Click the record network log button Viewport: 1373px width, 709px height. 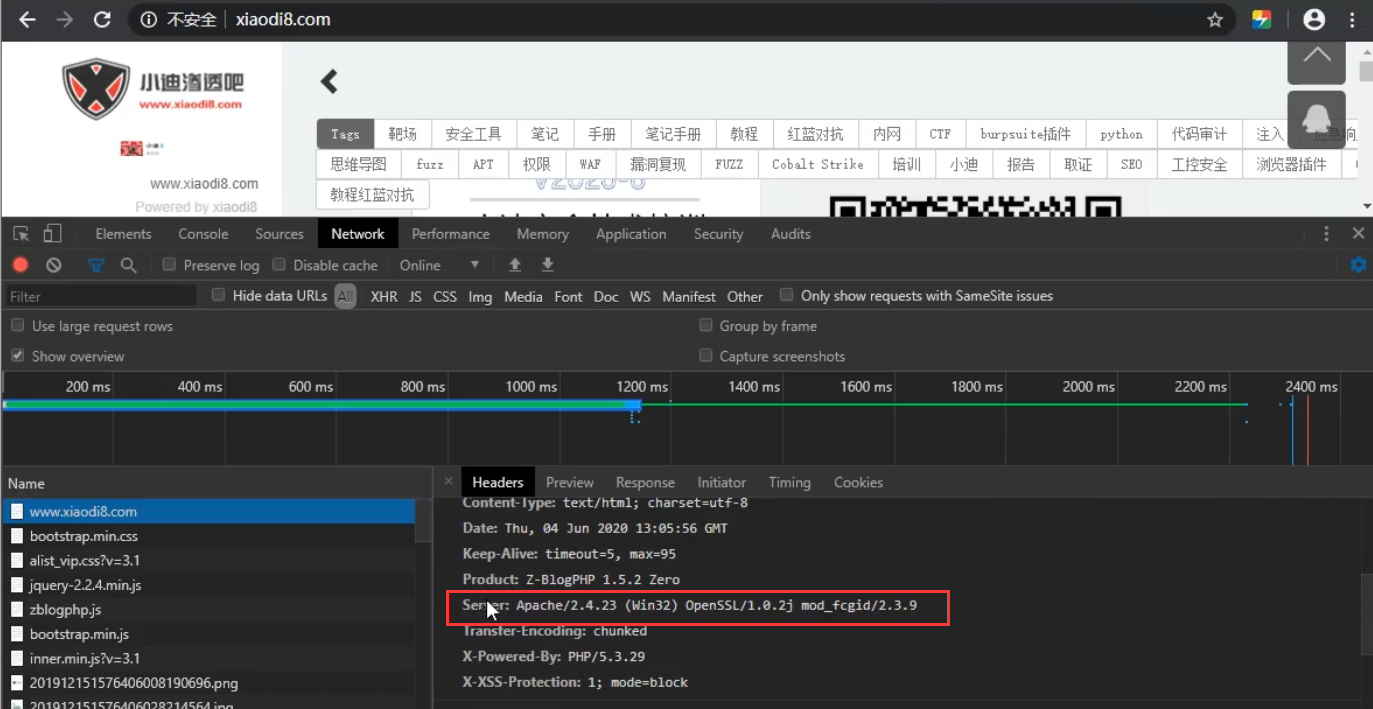[x=20, y=265]
